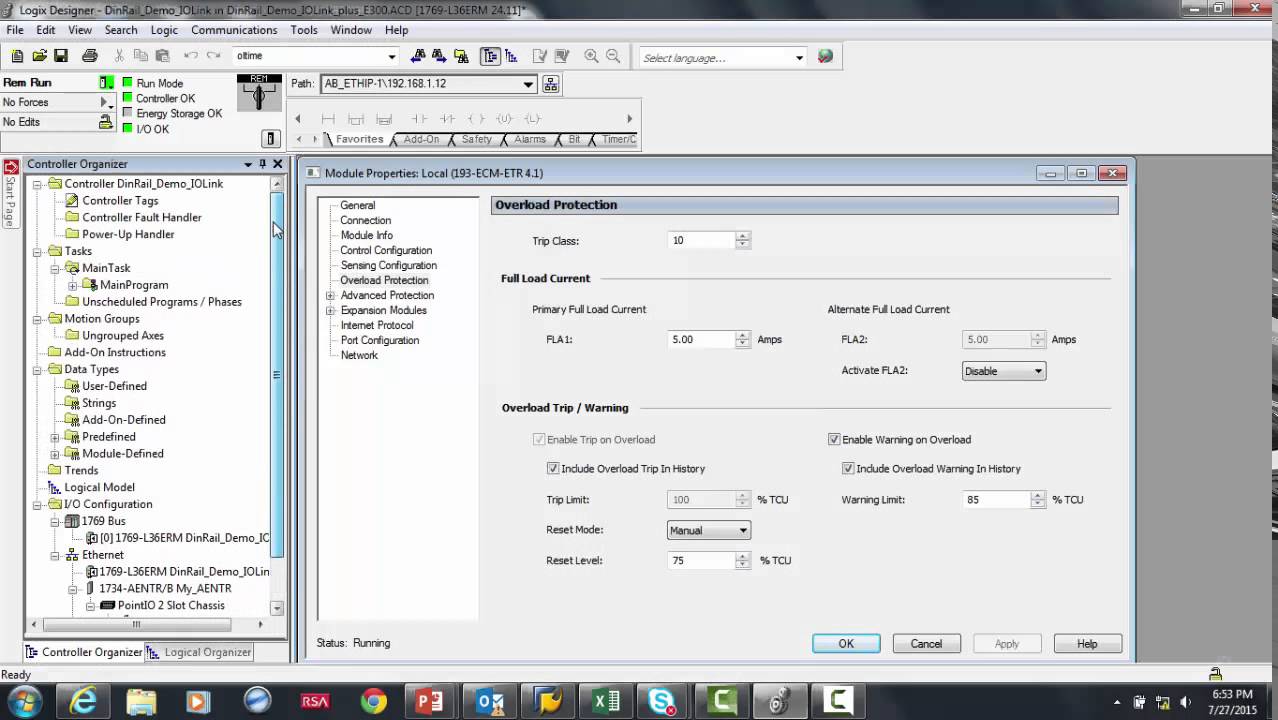Screen dimensions: 1278x720
Task: Click the Help button in the dialog
Action: tap(1087, 644)
